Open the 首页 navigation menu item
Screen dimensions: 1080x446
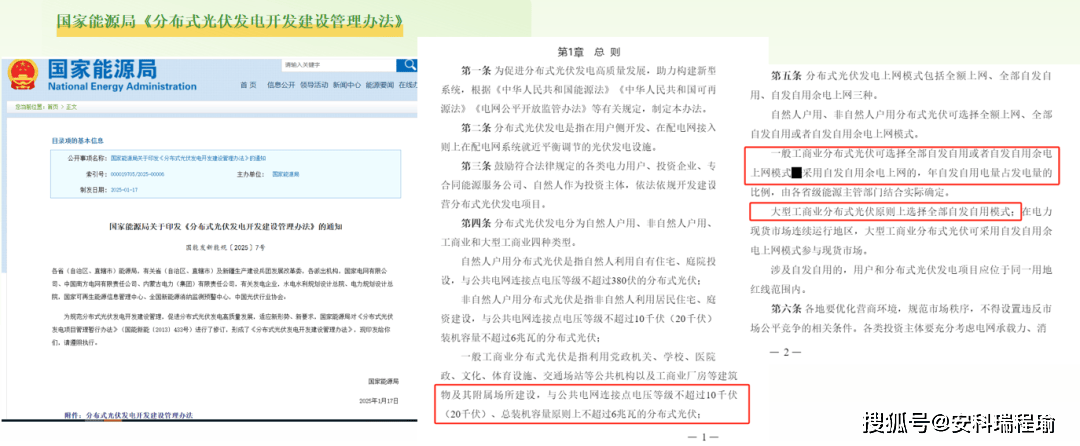(x=248, y=85)
